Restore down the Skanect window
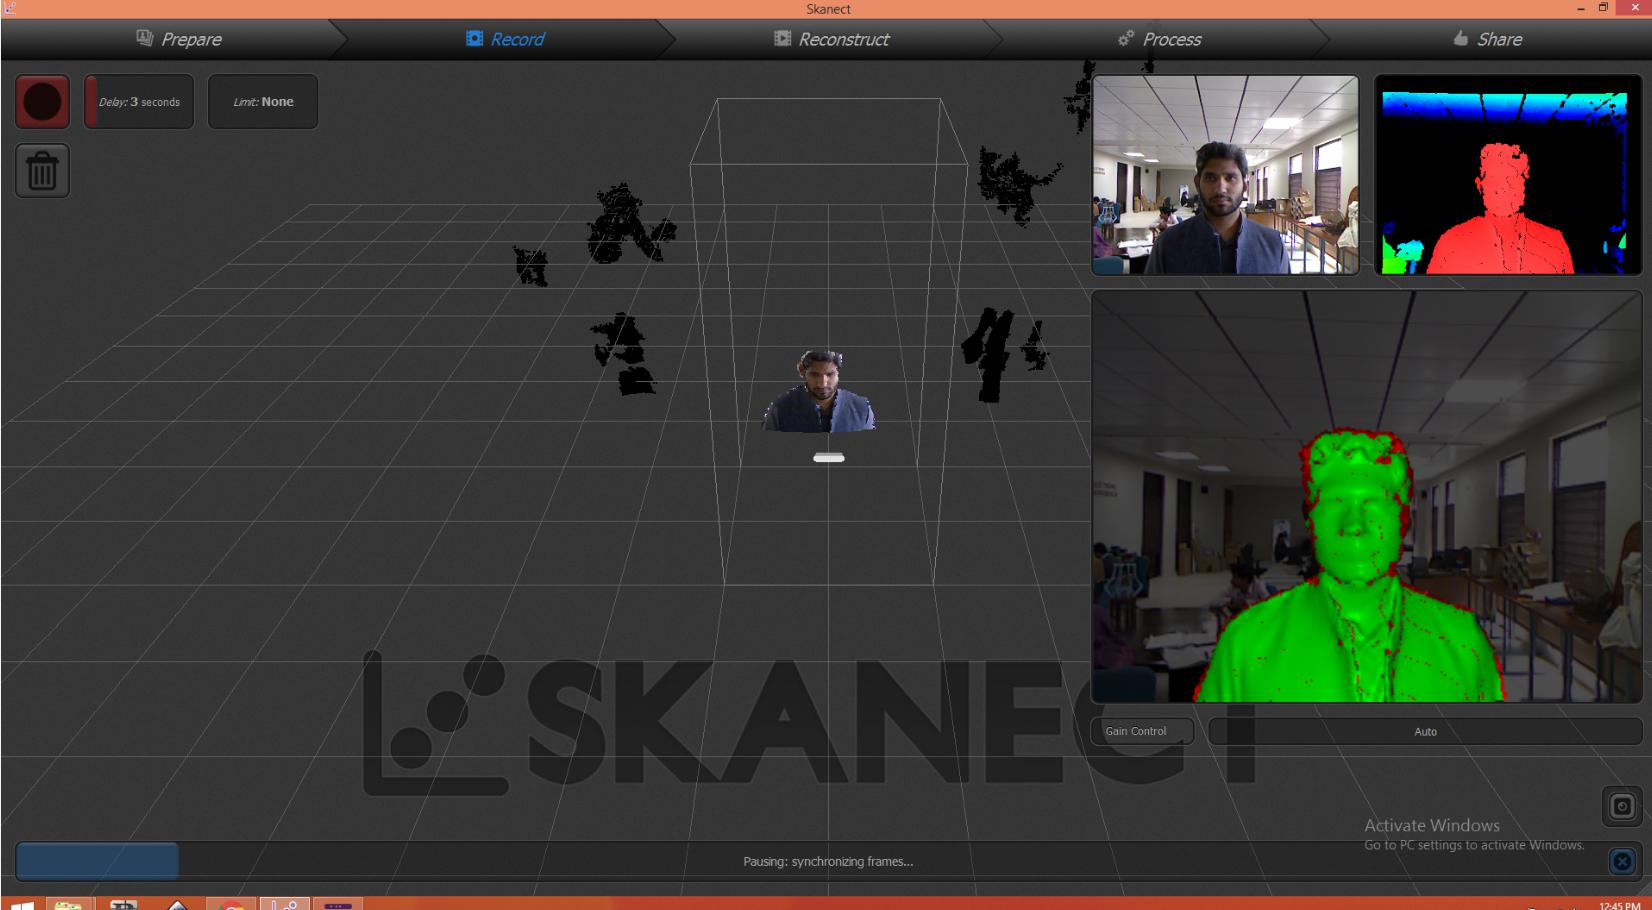This screenshot has height=910, width=1652. [1603, 8]
